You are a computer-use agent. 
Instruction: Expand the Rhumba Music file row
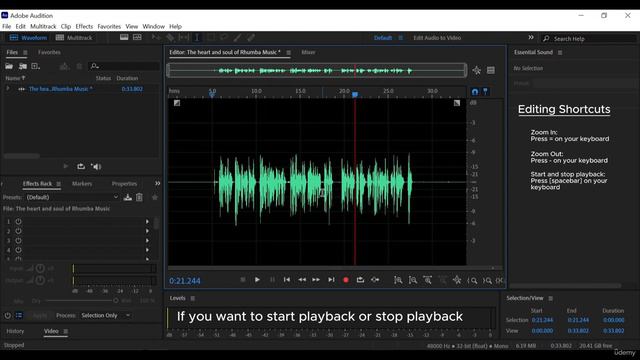(7, 89)
